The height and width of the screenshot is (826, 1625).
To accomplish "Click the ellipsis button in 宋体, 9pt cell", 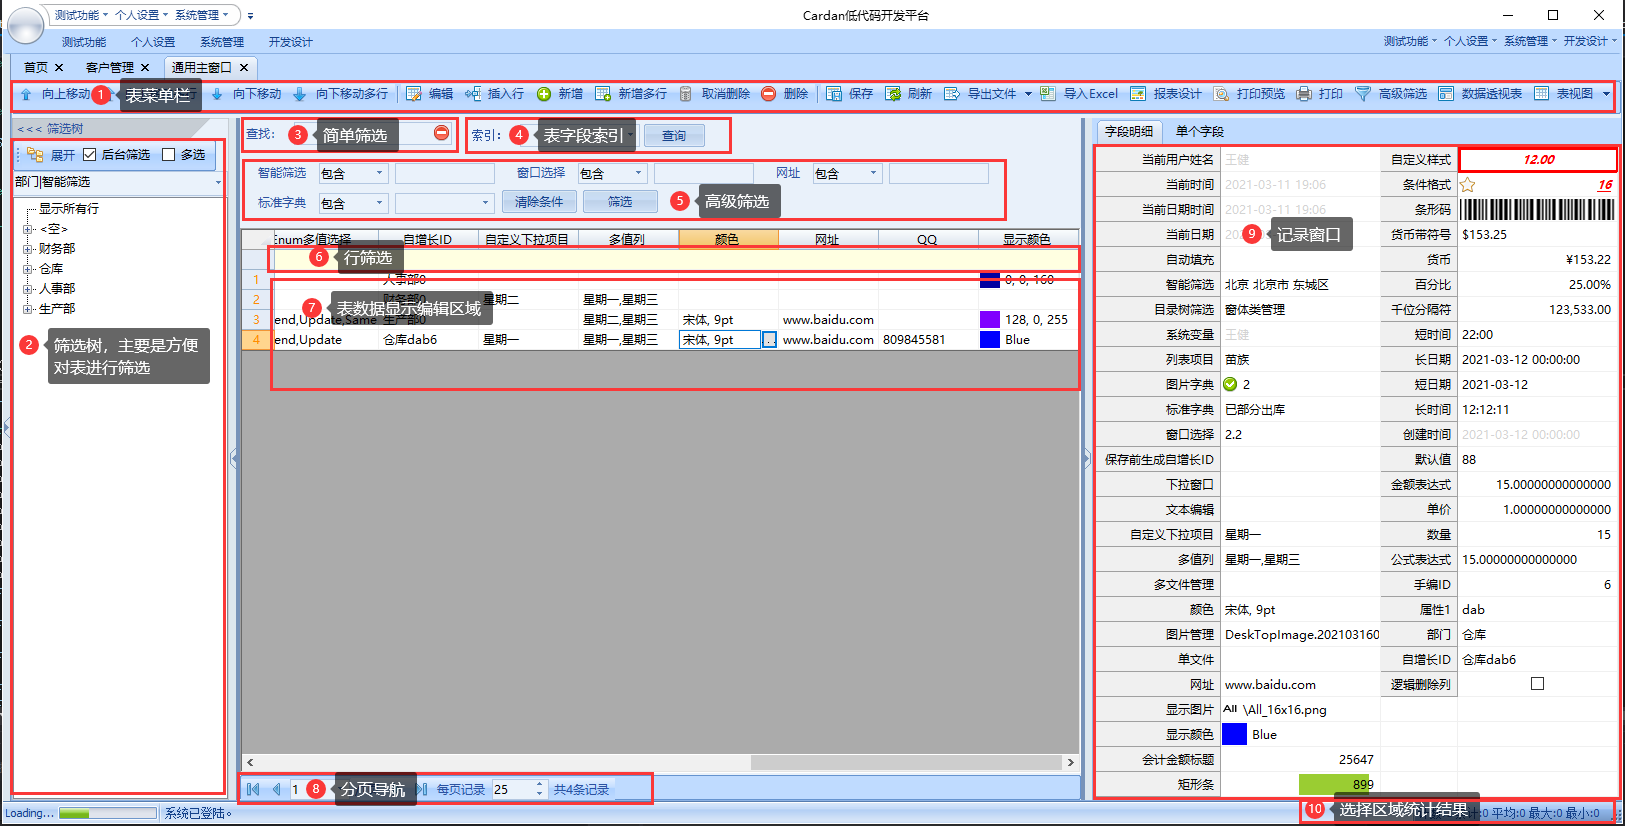I will 769,340.
